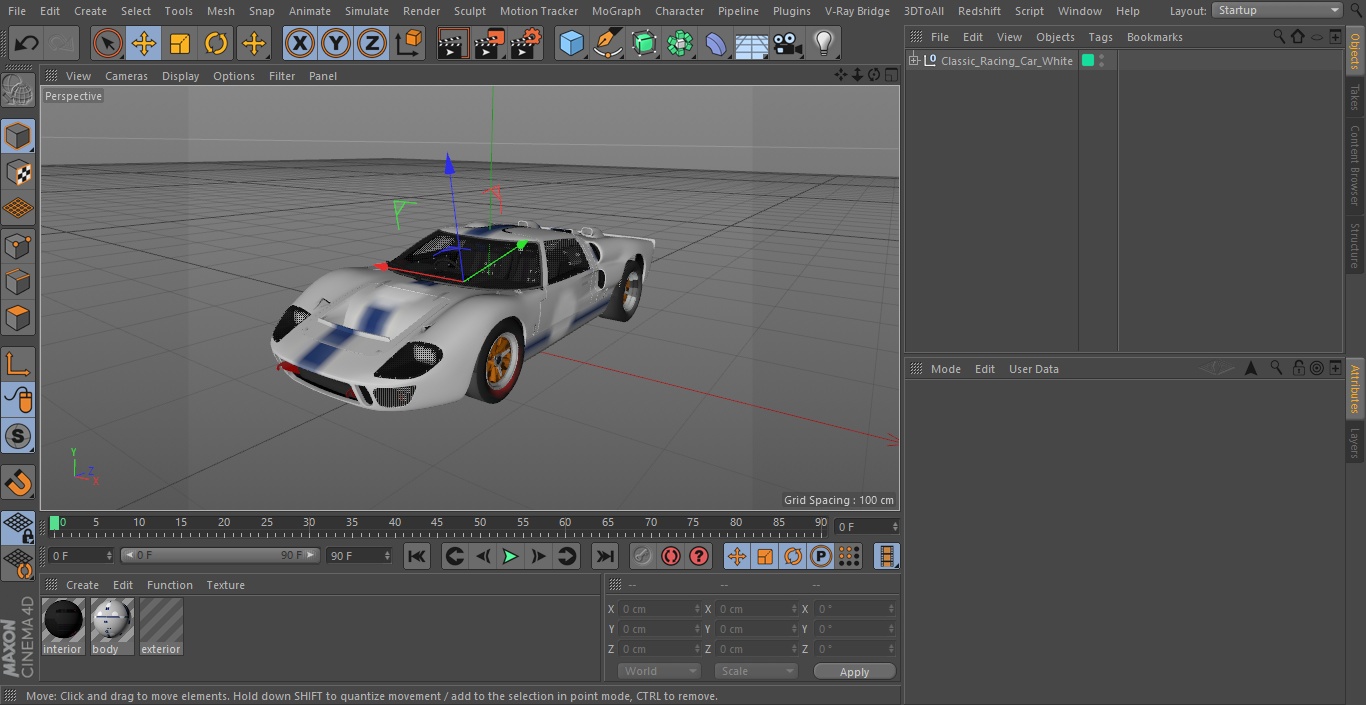
Task: Render the active view
Action: tap(453, 43)
